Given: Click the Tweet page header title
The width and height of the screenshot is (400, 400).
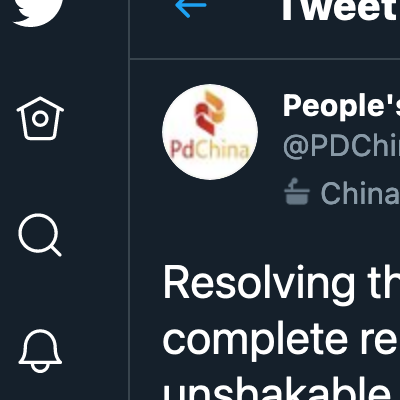Looking at the screenshot, I should click(340, 10).
